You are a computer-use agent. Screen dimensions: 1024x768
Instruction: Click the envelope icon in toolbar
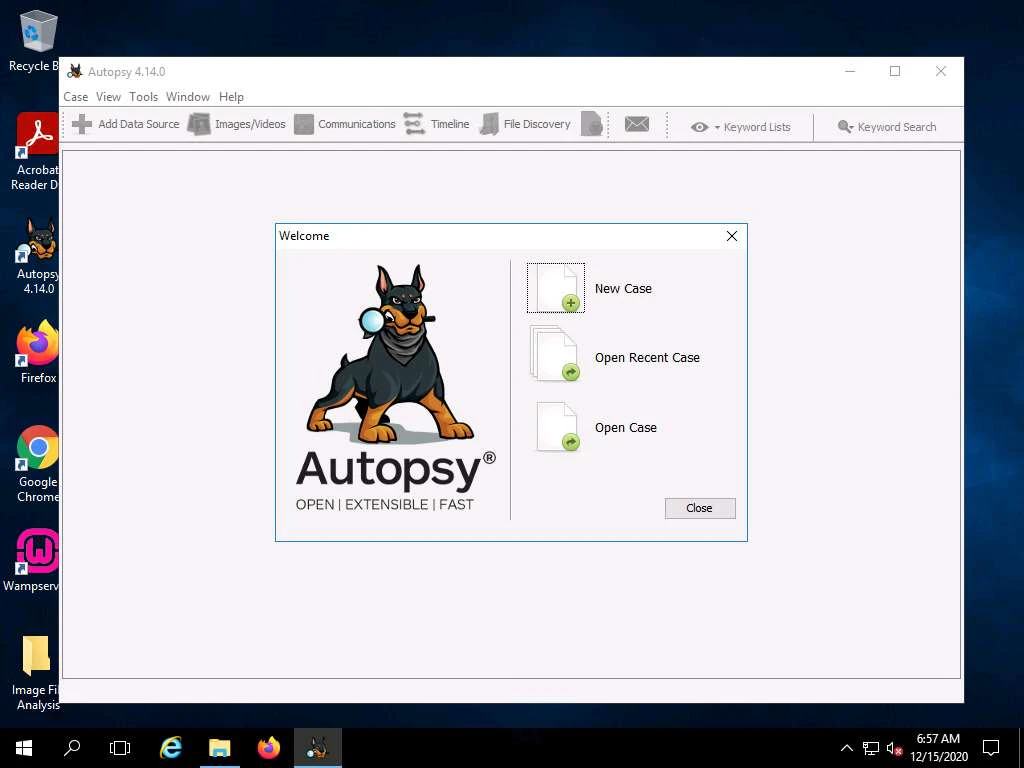[x=637, y=124]
